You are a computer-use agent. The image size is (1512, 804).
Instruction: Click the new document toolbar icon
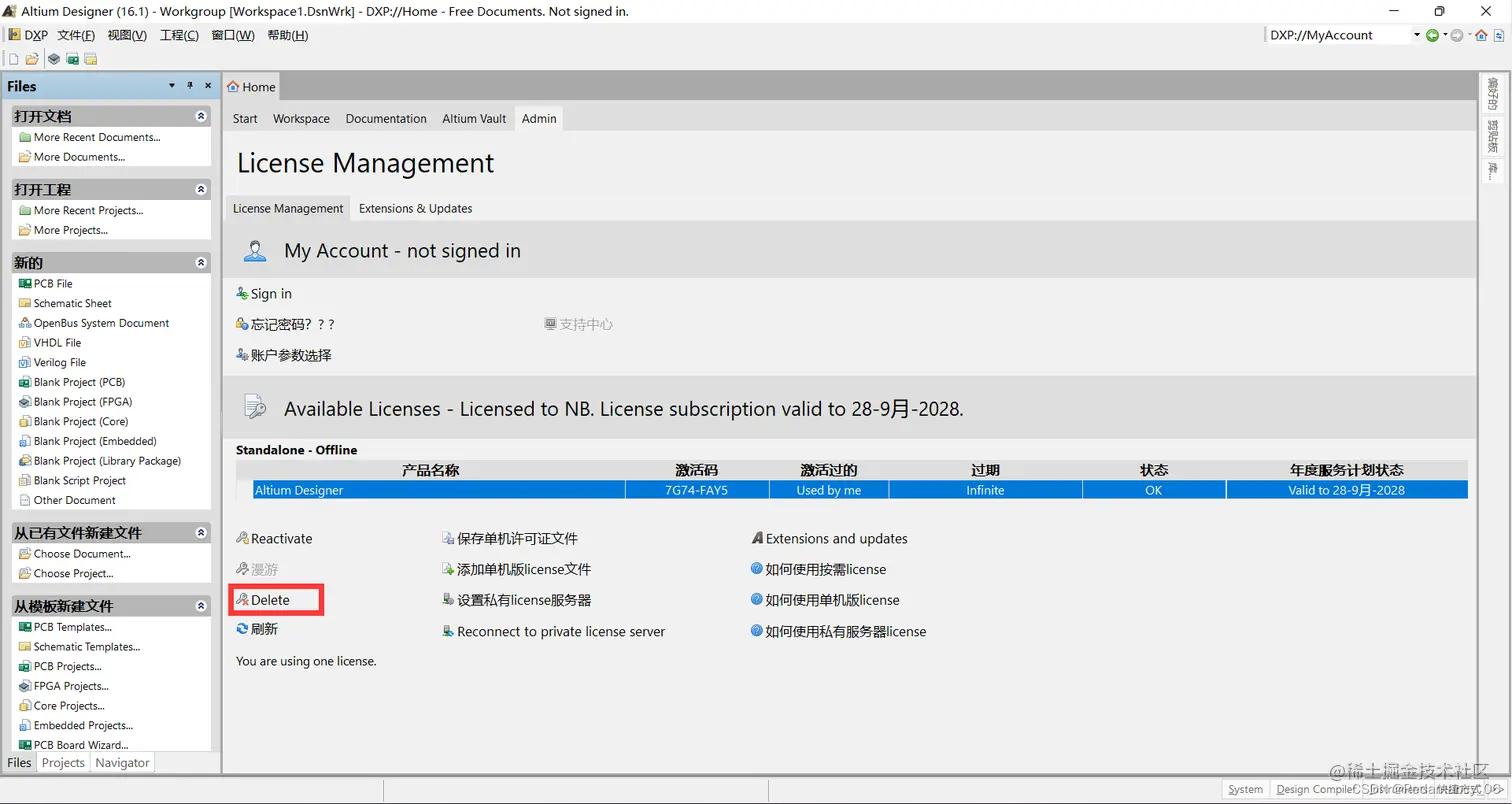coord(14,59)
